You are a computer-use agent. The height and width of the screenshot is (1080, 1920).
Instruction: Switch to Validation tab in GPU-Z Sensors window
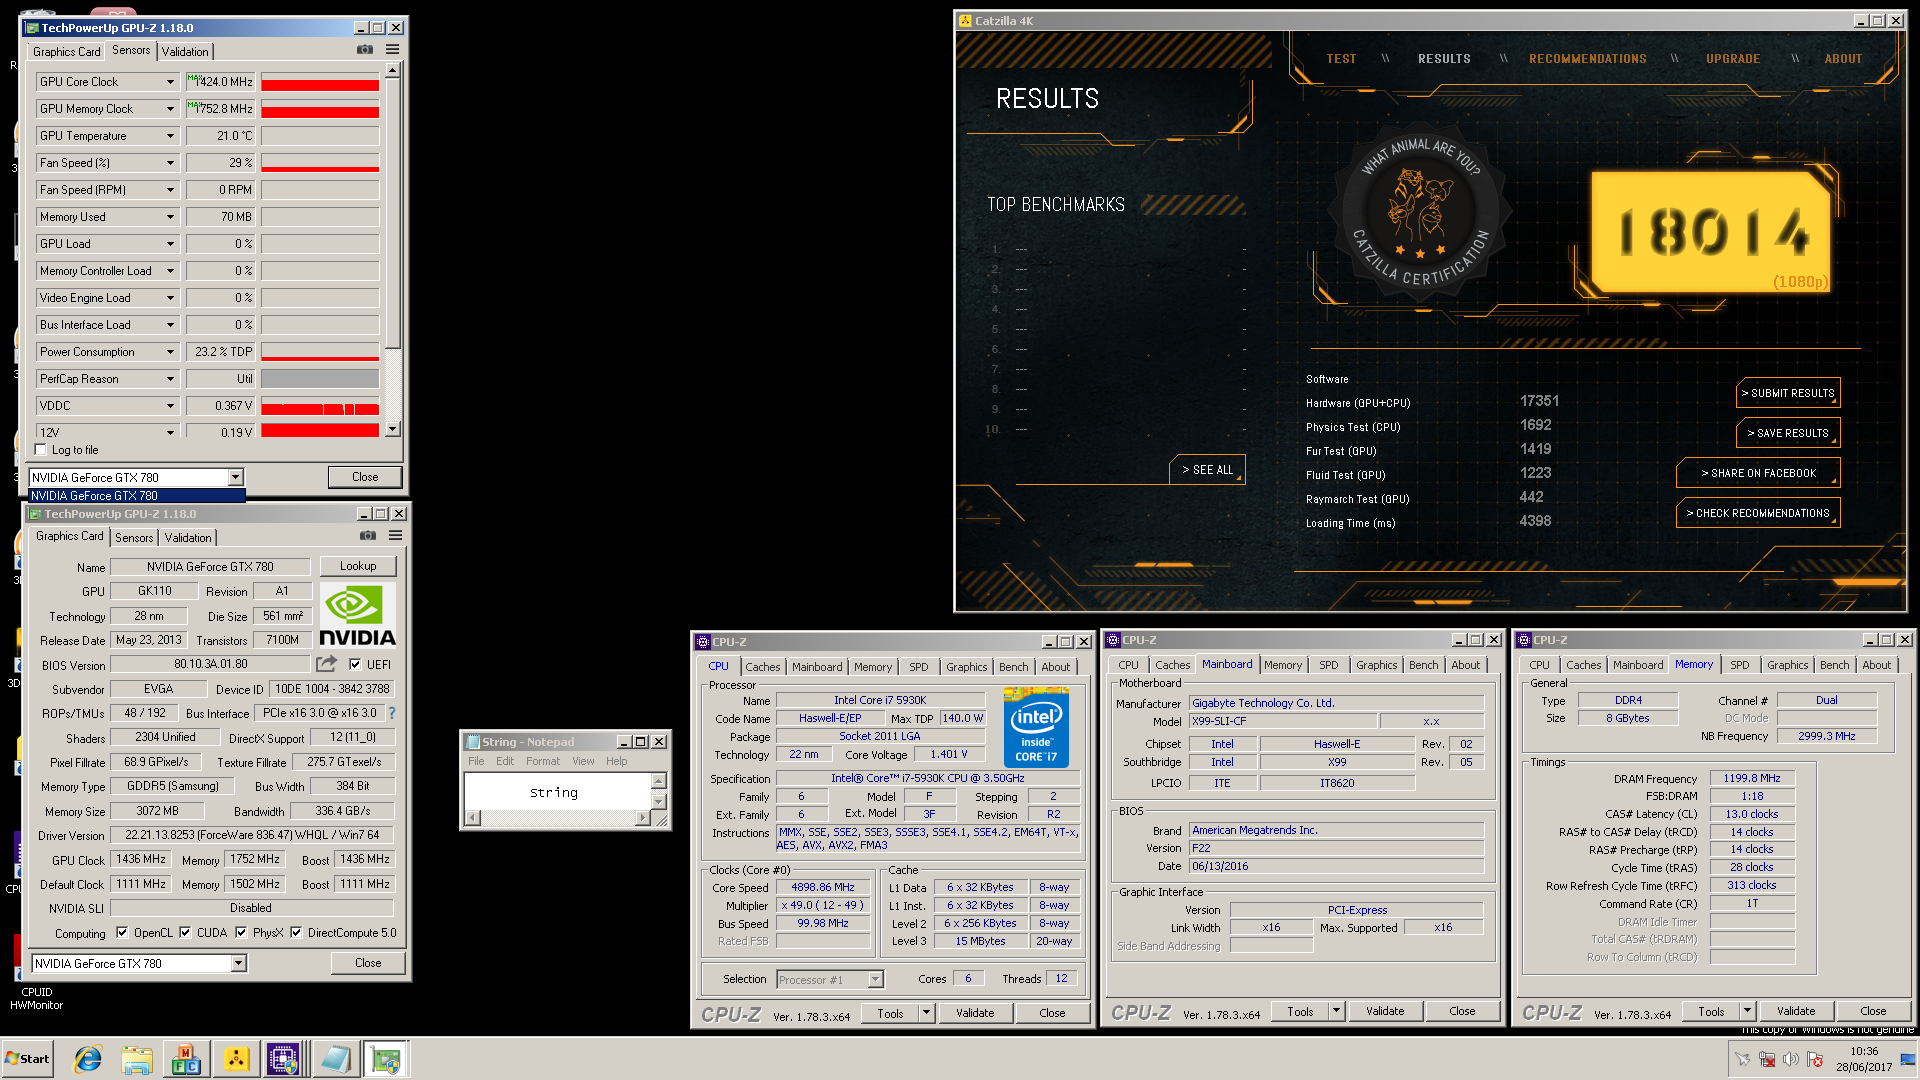tap(185, 51)
